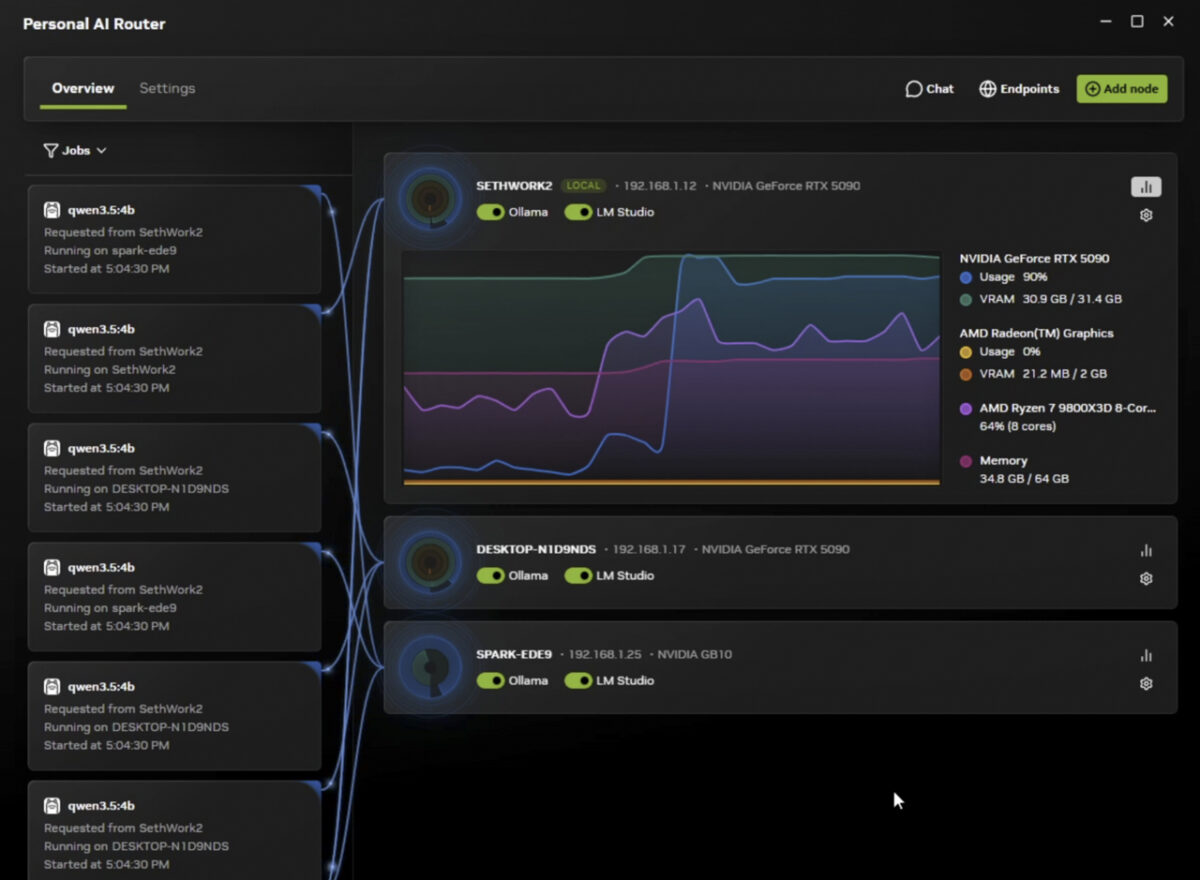The height and width of the screenshot is (880, 1200).
Task: Click the Endpoints globe icon
Action: click(x=987, y=89)
